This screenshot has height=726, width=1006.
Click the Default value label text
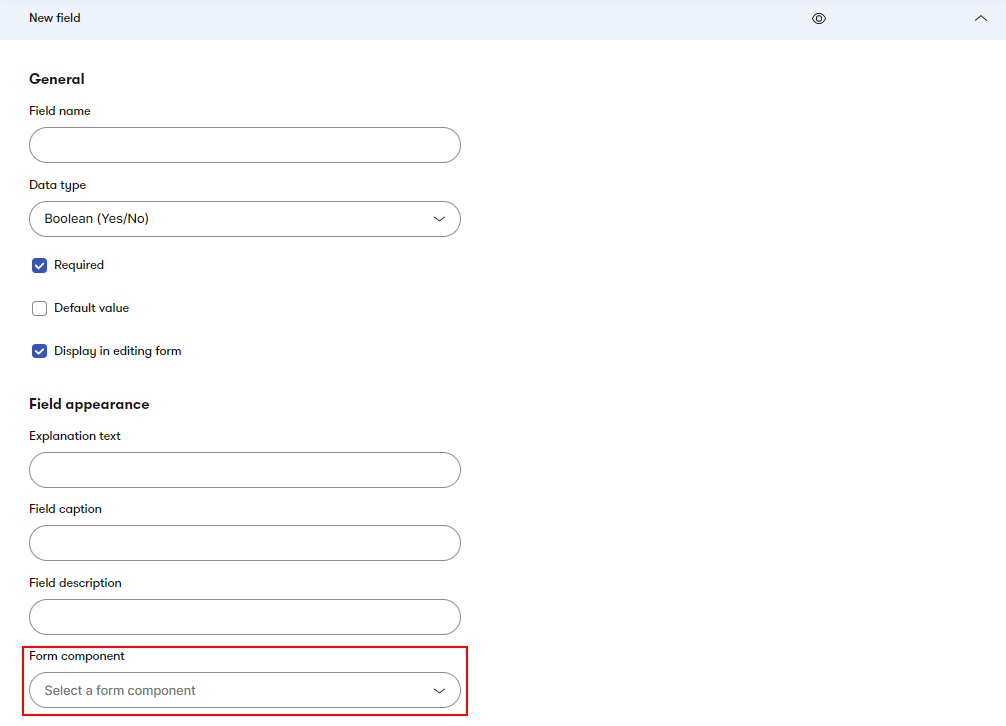(x=91, y=309)
